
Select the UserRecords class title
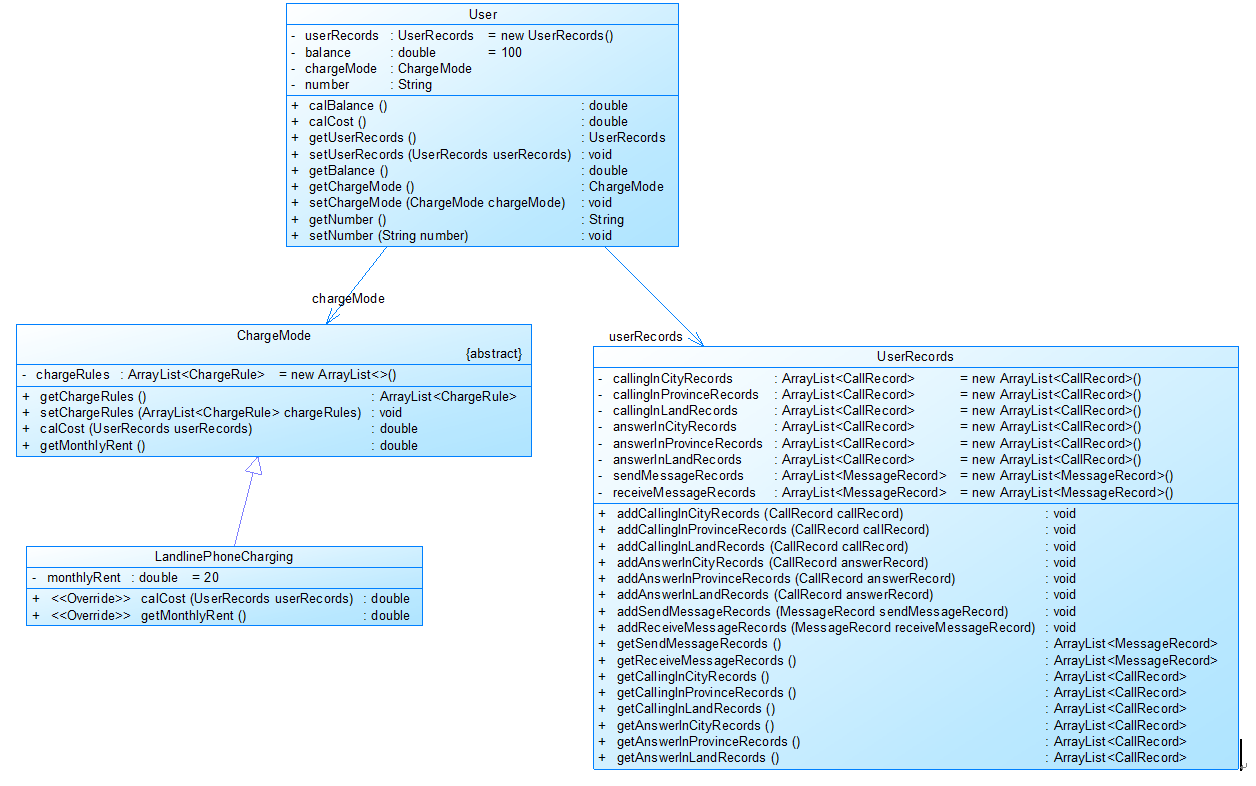915,356
